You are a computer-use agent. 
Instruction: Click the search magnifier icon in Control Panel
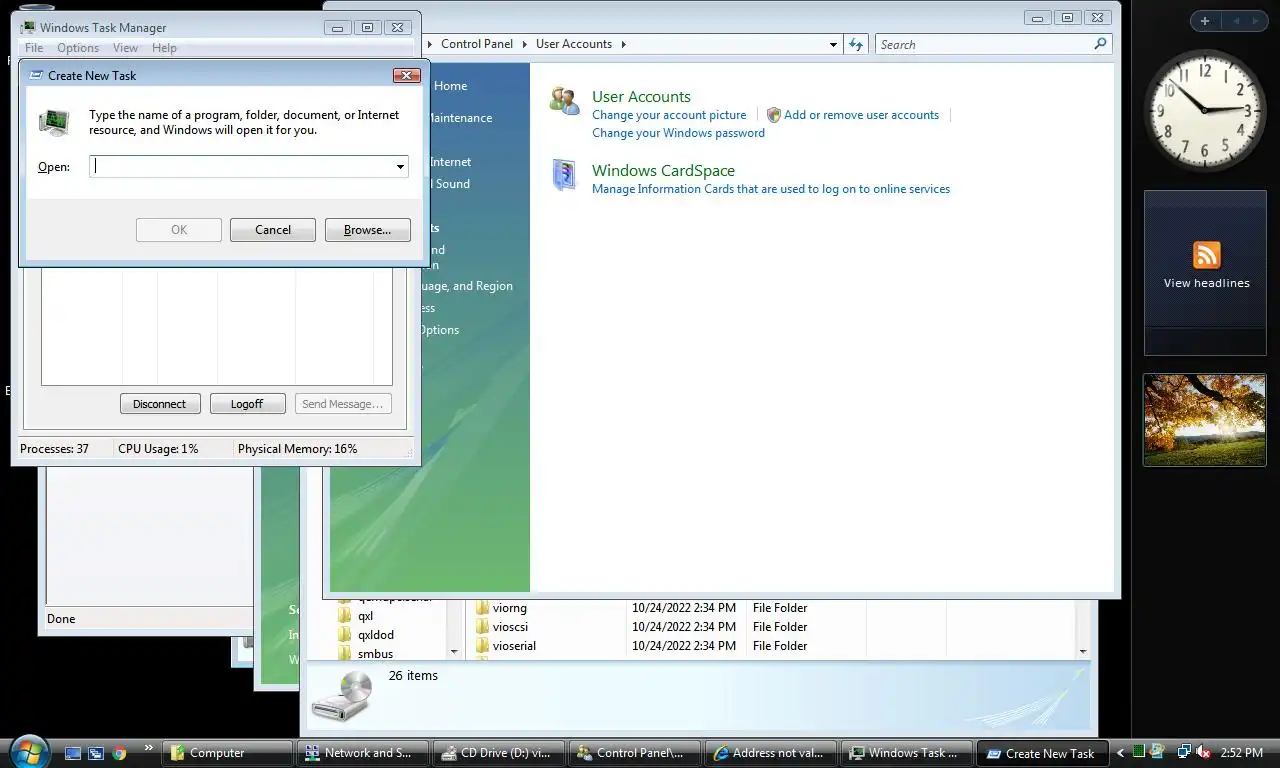click(x=1100, y=44)
